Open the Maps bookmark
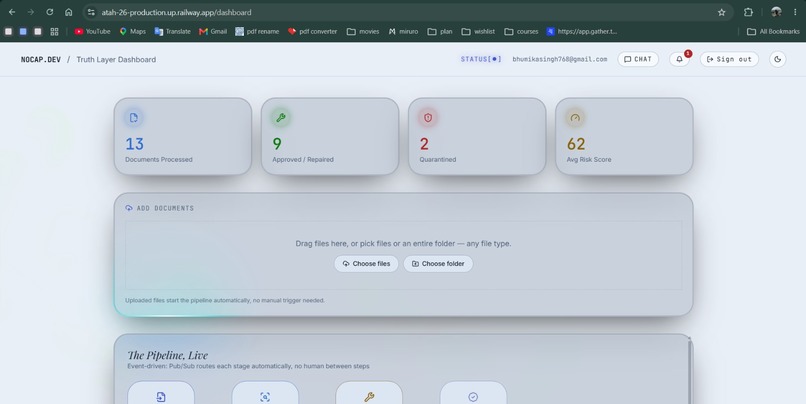806x404 pixels. pyautogui.click(x=133, y=31)
